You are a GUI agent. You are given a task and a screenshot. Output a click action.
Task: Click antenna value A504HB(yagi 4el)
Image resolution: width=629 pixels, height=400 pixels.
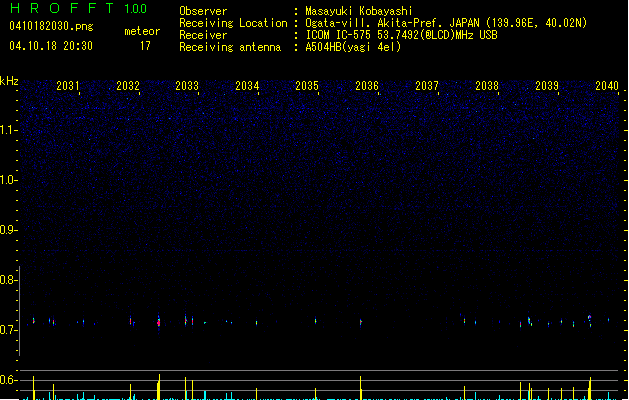coord(353,47)
